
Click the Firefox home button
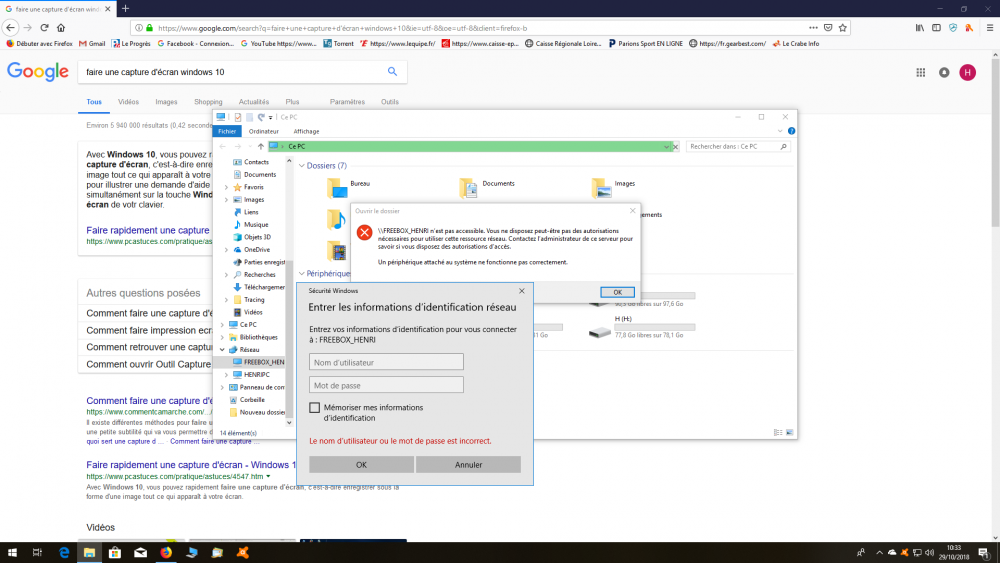(x=62, y=27)
